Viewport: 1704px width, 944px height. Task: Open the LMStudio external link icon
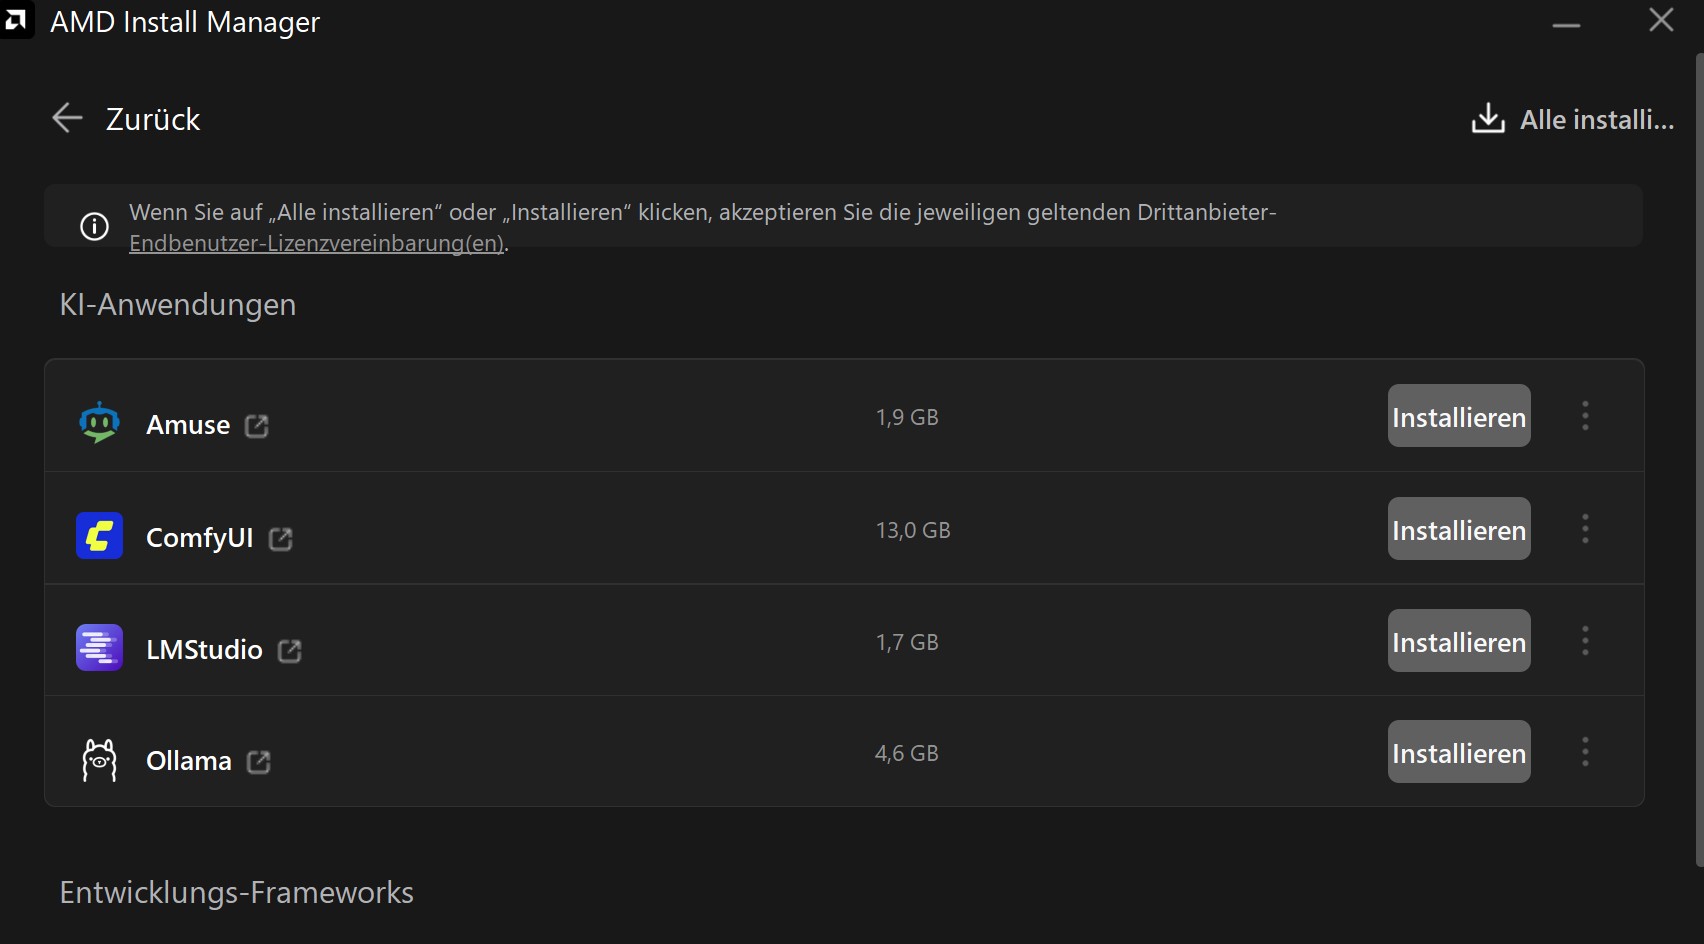pos(290,651)
